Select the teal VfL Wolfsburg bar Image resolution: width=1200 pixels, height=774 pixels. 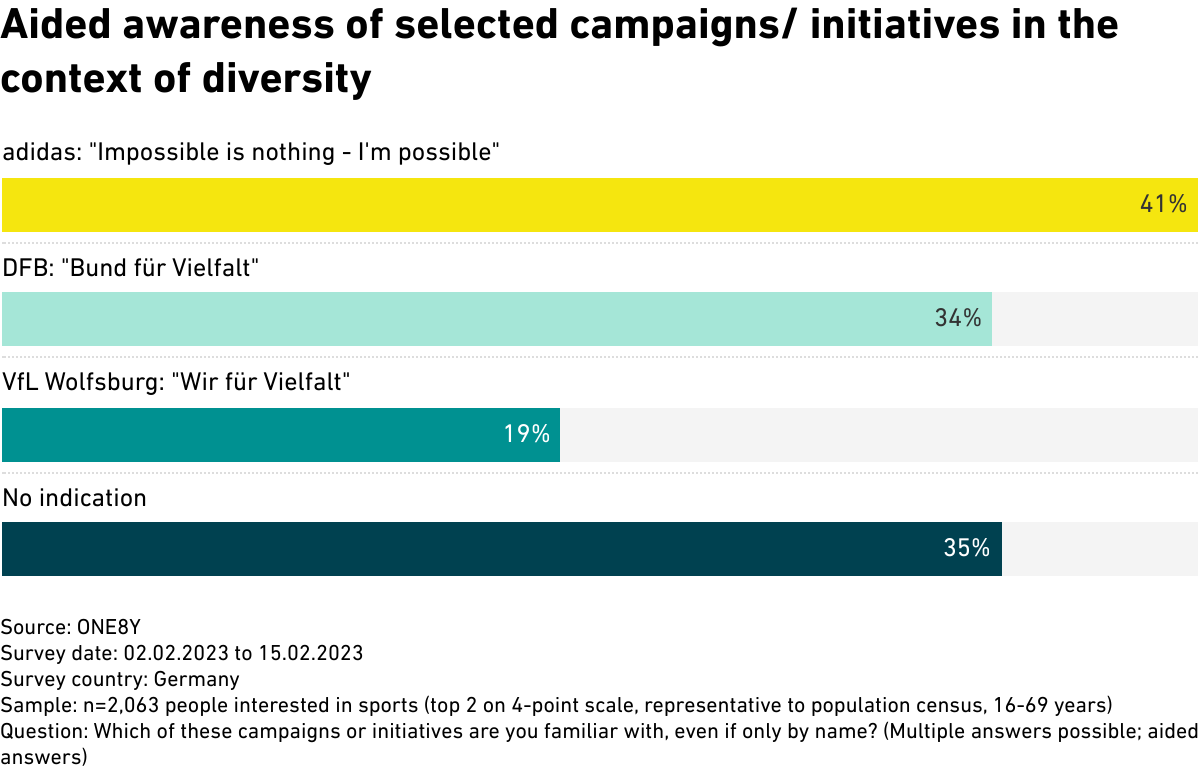(250, 435)
